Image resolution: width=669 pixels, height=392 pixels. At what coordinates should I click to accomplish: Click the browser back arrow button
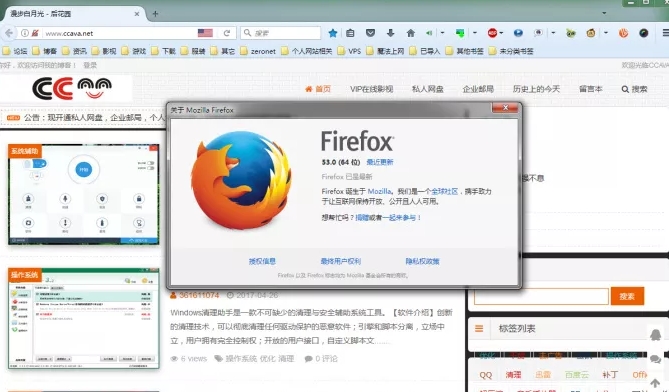[9, 33]
